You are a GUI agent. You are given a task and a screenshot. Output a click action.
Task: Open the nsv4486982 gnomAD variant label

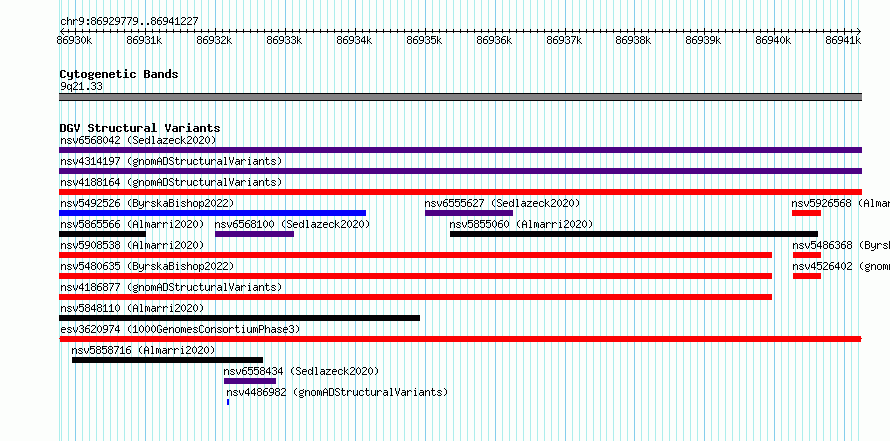pos(337,392)
